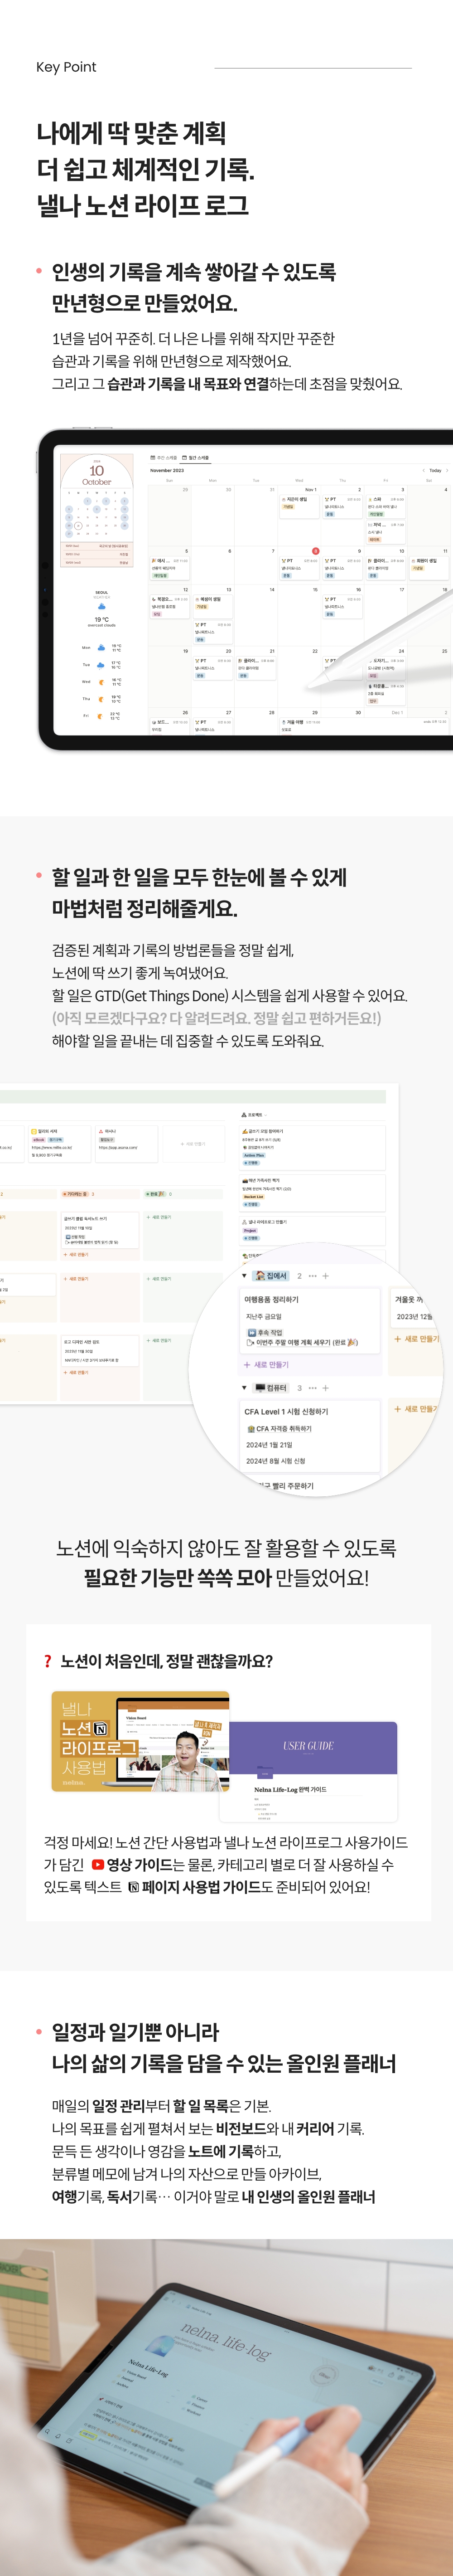Click the YouTube icon before 영상 가이드
This screenshot has height=2576, width=453.
pyautogui.click(x=97, y=1864)
